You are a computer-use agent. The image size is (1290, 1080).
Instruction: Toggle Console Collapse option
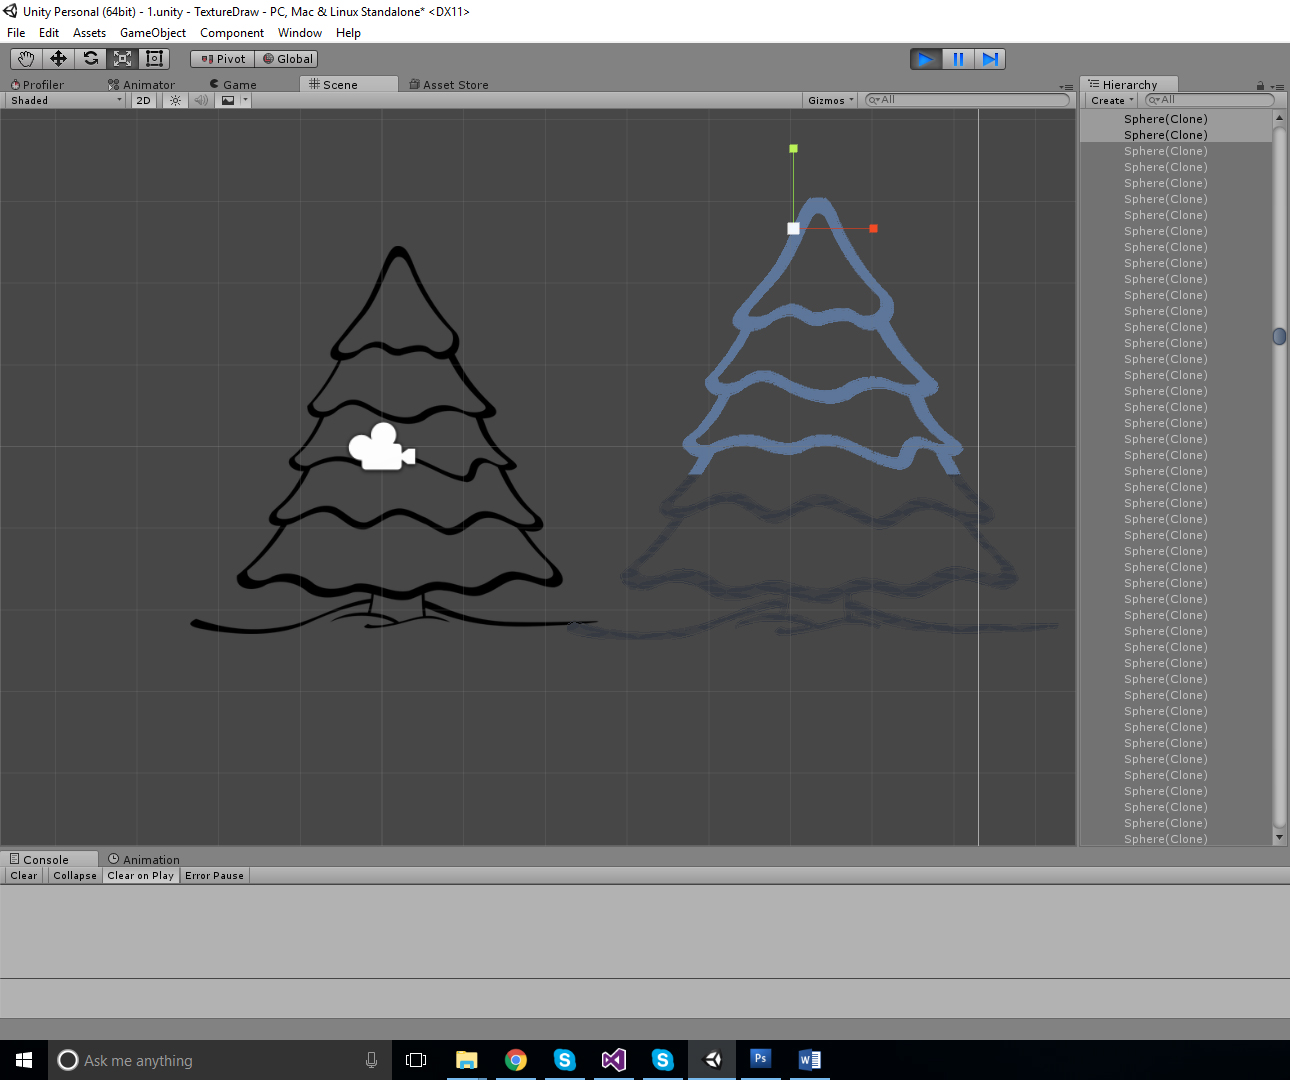click(75, 876)
